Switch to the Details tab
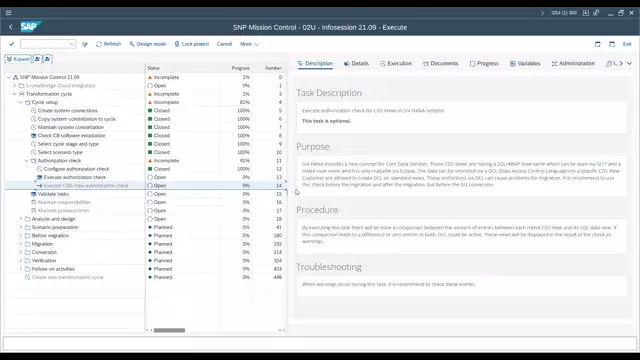This screenshot has width=640, height=360. tap(356, 64)
